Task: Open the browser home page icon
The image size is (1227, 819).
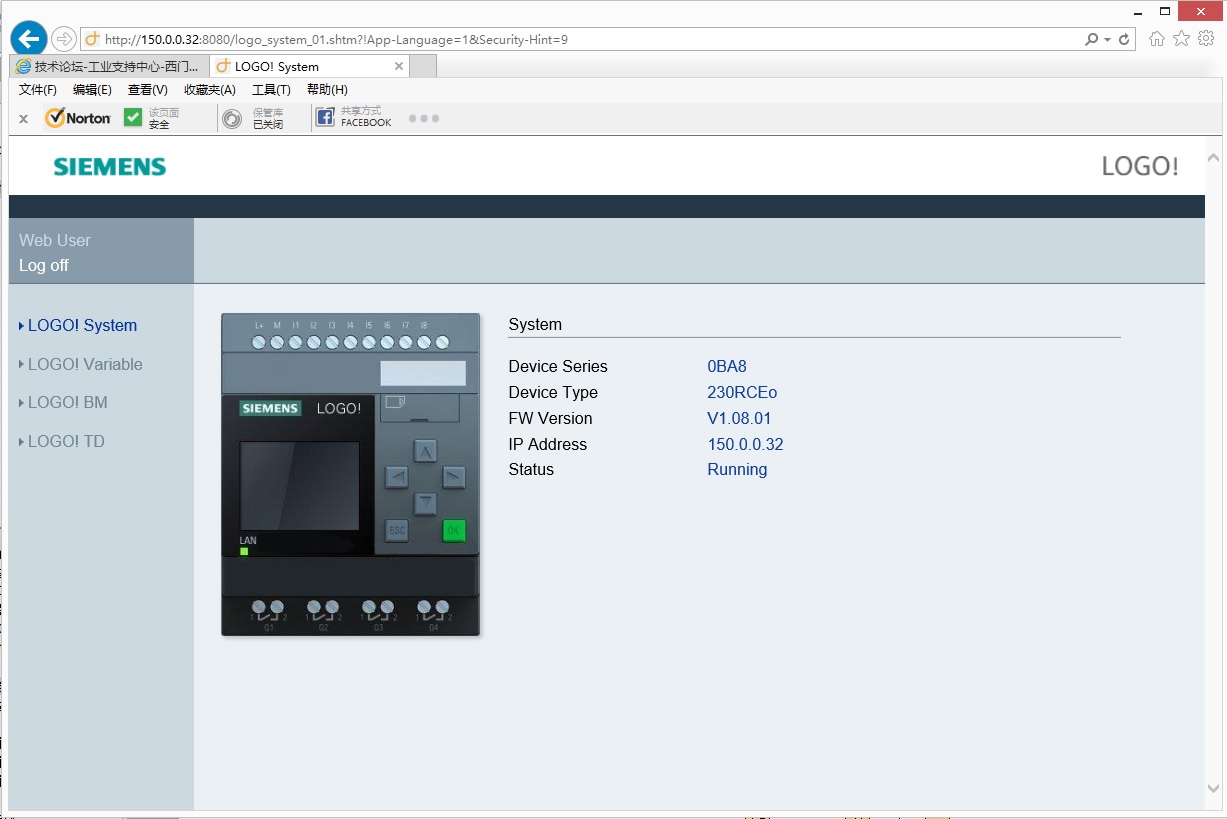Action: [x=1157, y=39]
